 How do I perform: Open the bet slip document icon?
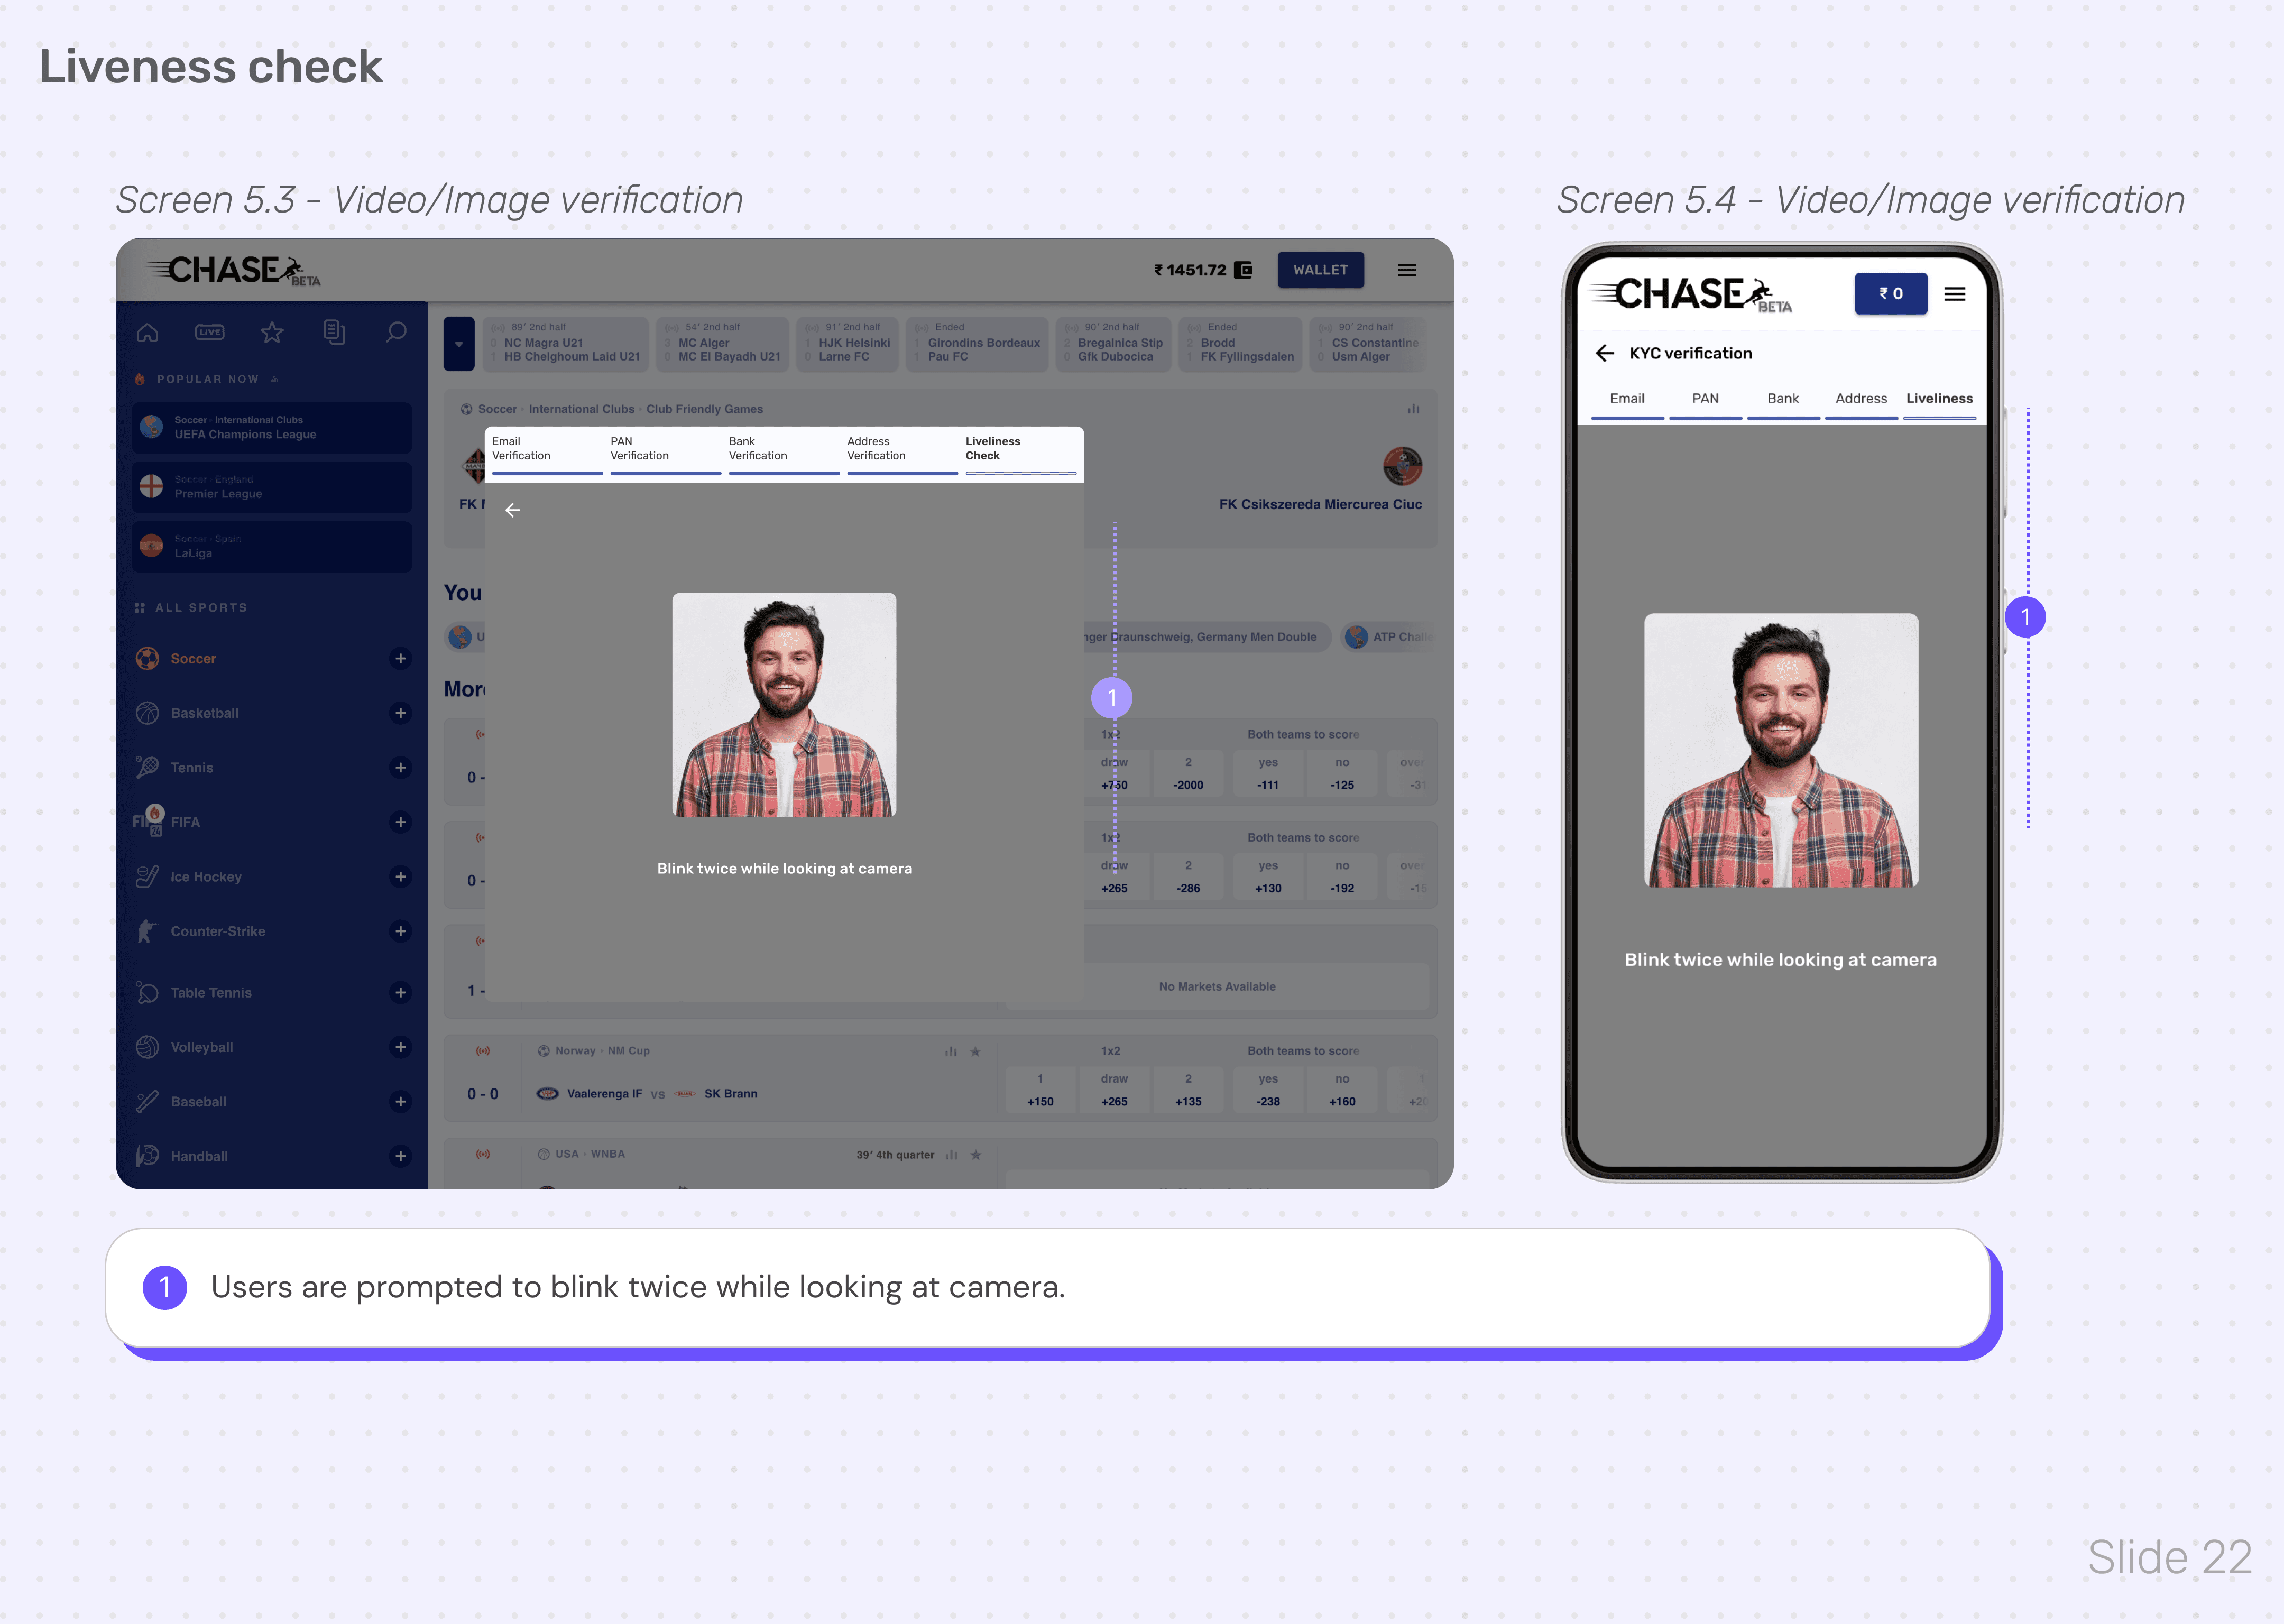point(334,333)
